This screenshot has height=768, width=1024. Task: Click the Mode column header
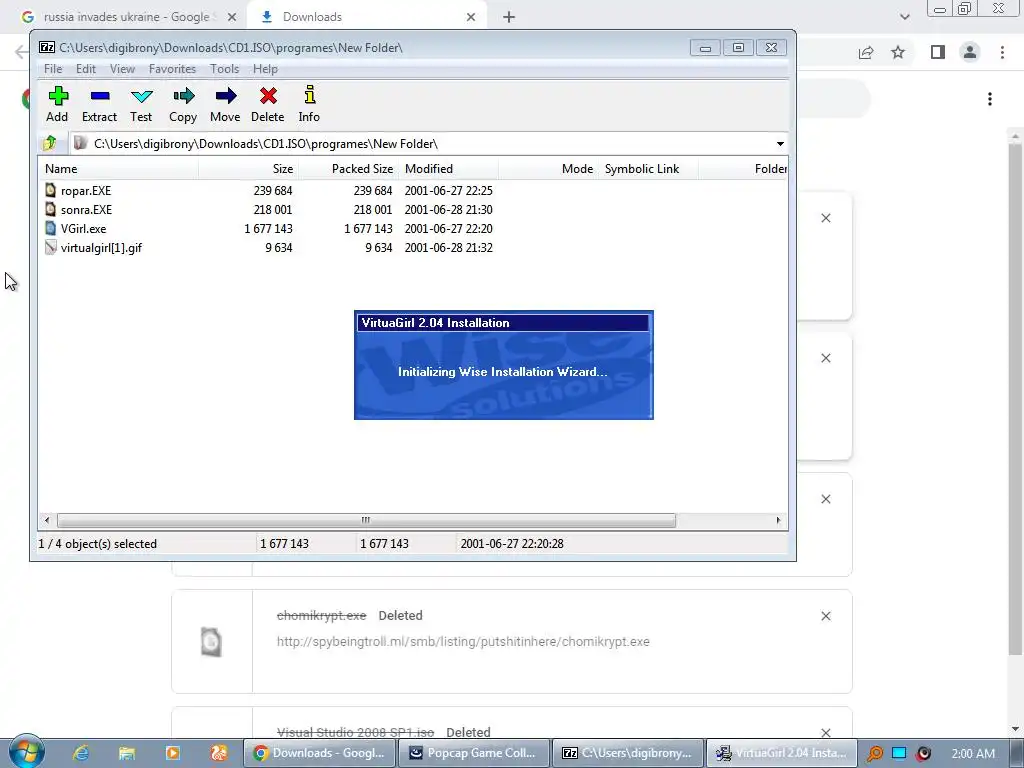549,168
